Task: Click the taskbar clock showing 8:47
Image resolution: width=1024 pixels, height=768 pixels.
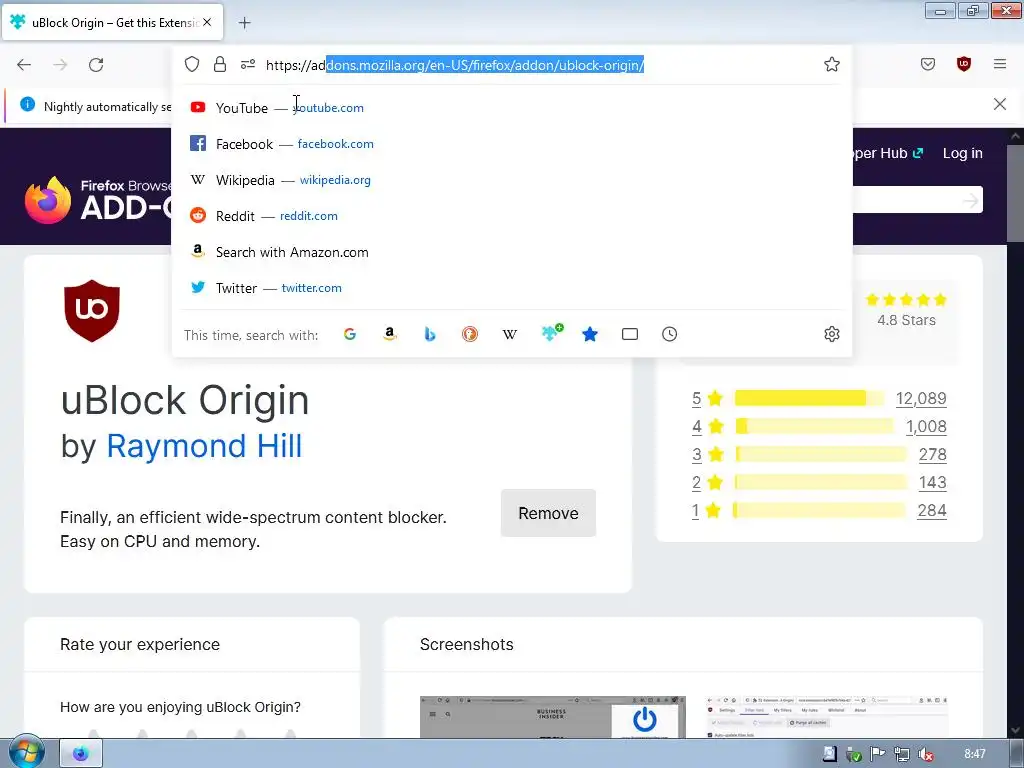Action: coord(974,754)
